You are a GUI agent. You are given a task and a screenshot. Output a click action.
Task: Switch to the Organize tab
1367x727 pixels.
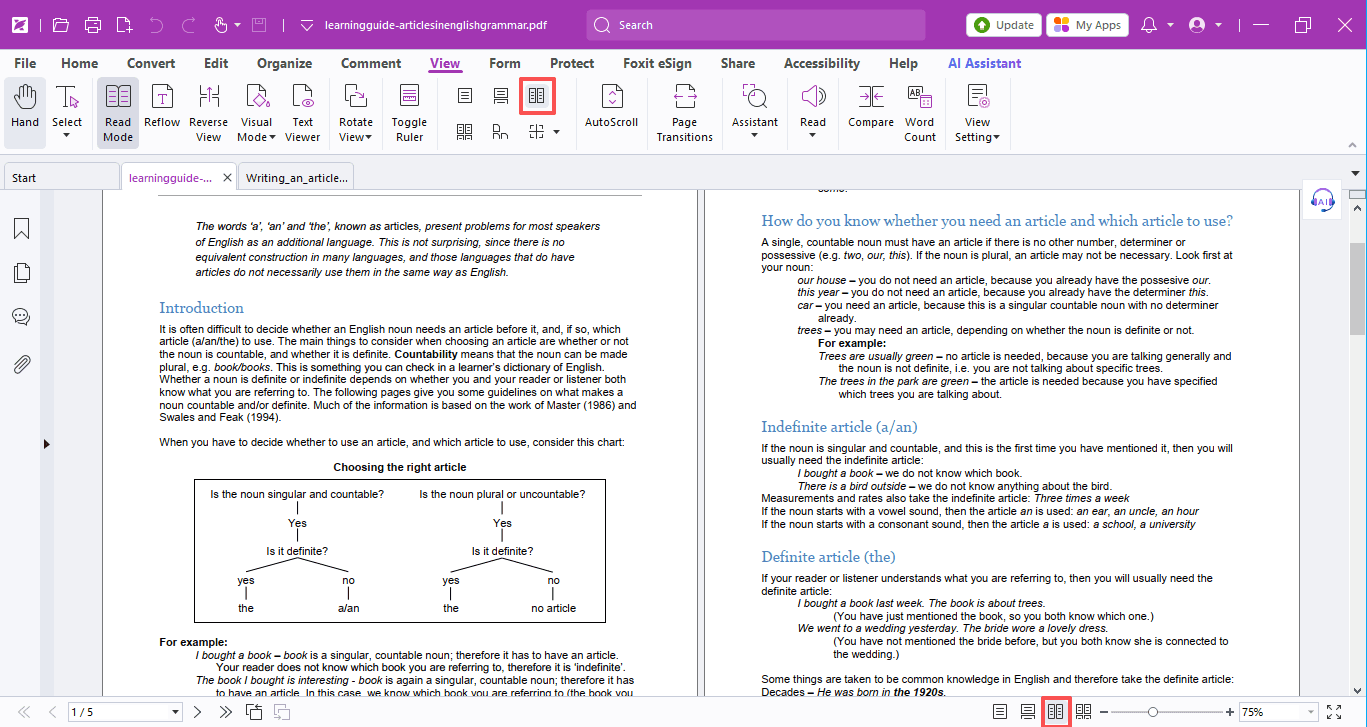click(x=284, y=63)
